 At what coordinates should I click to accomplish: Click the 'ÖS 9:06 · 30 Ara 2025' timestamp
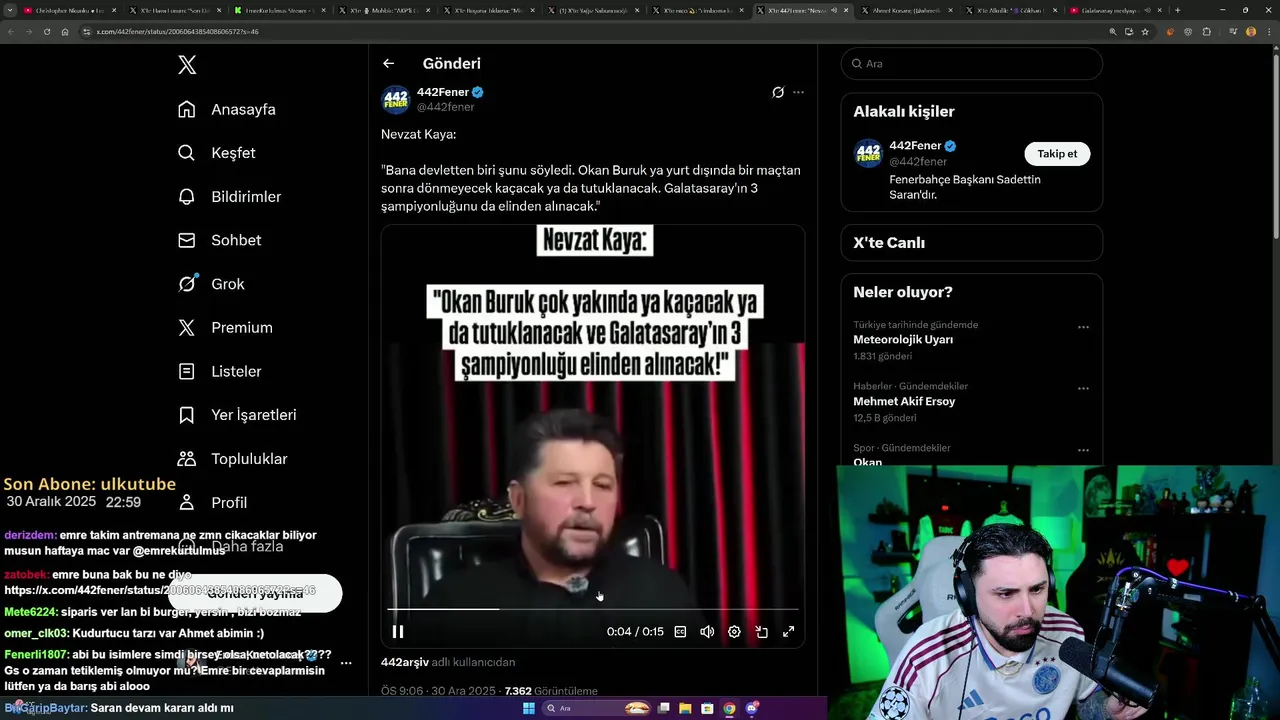click(x=439, y=691)
